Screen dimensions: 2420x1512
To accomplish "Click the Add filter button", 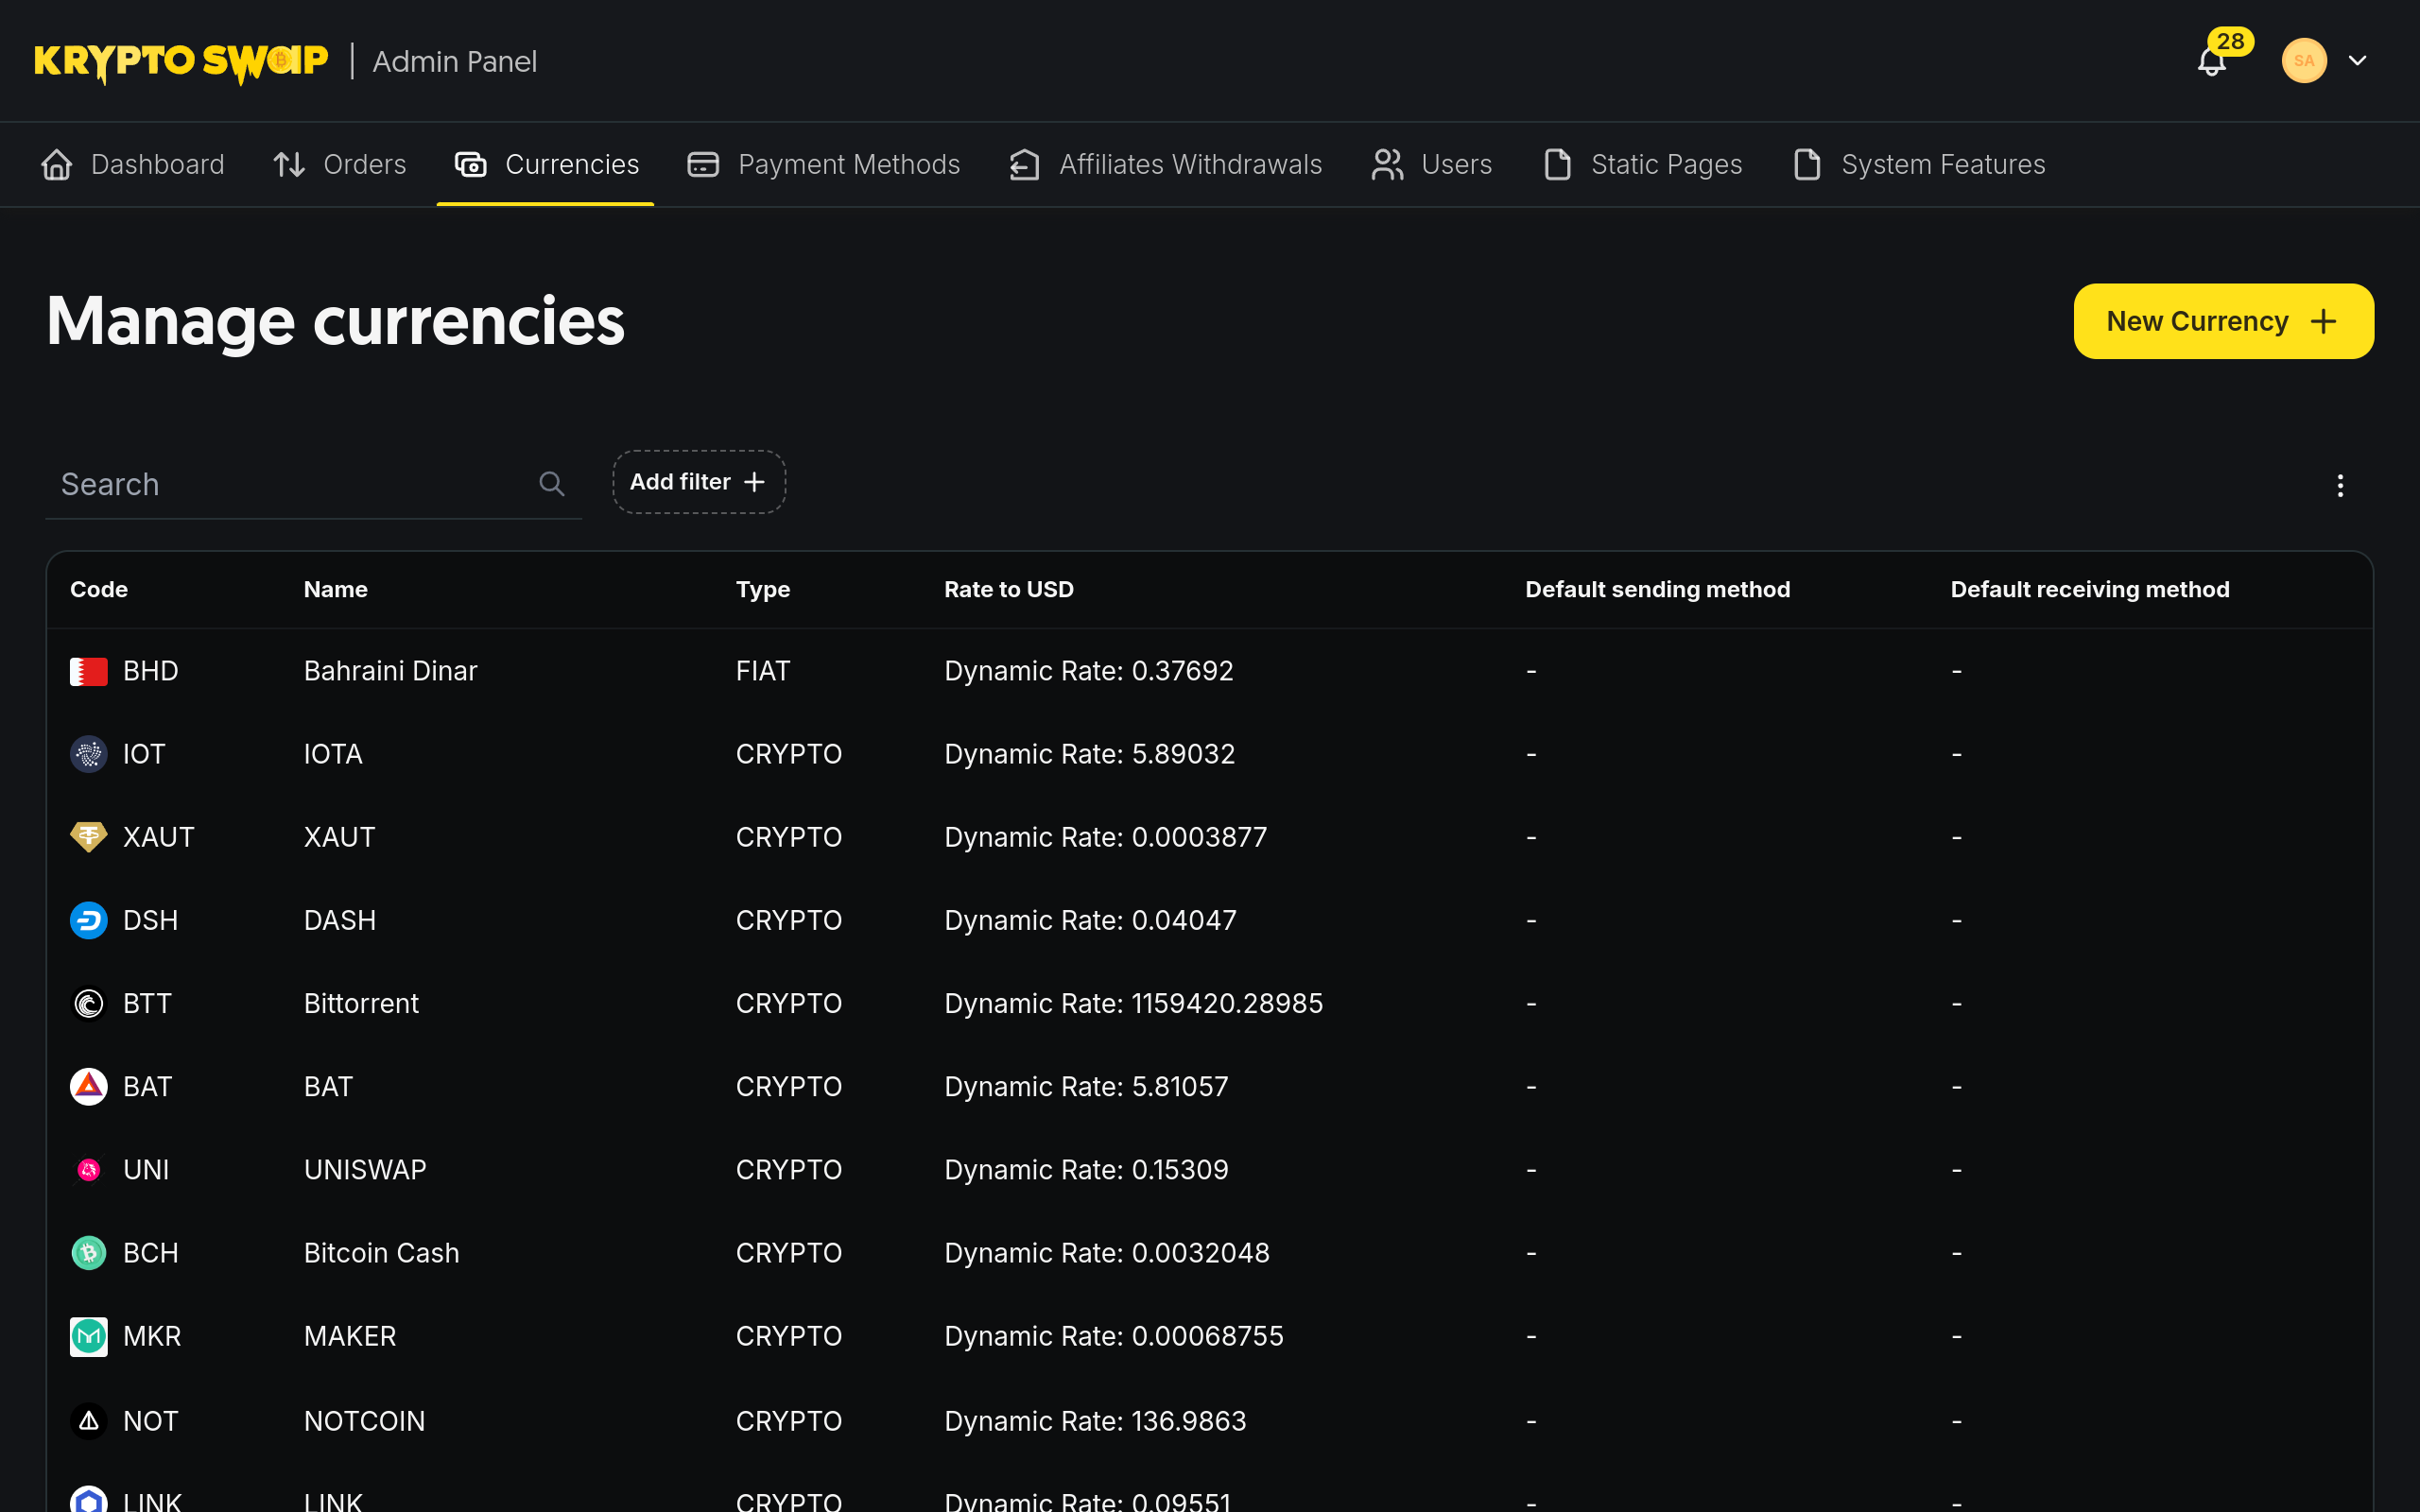I will (x=699, y=482).
